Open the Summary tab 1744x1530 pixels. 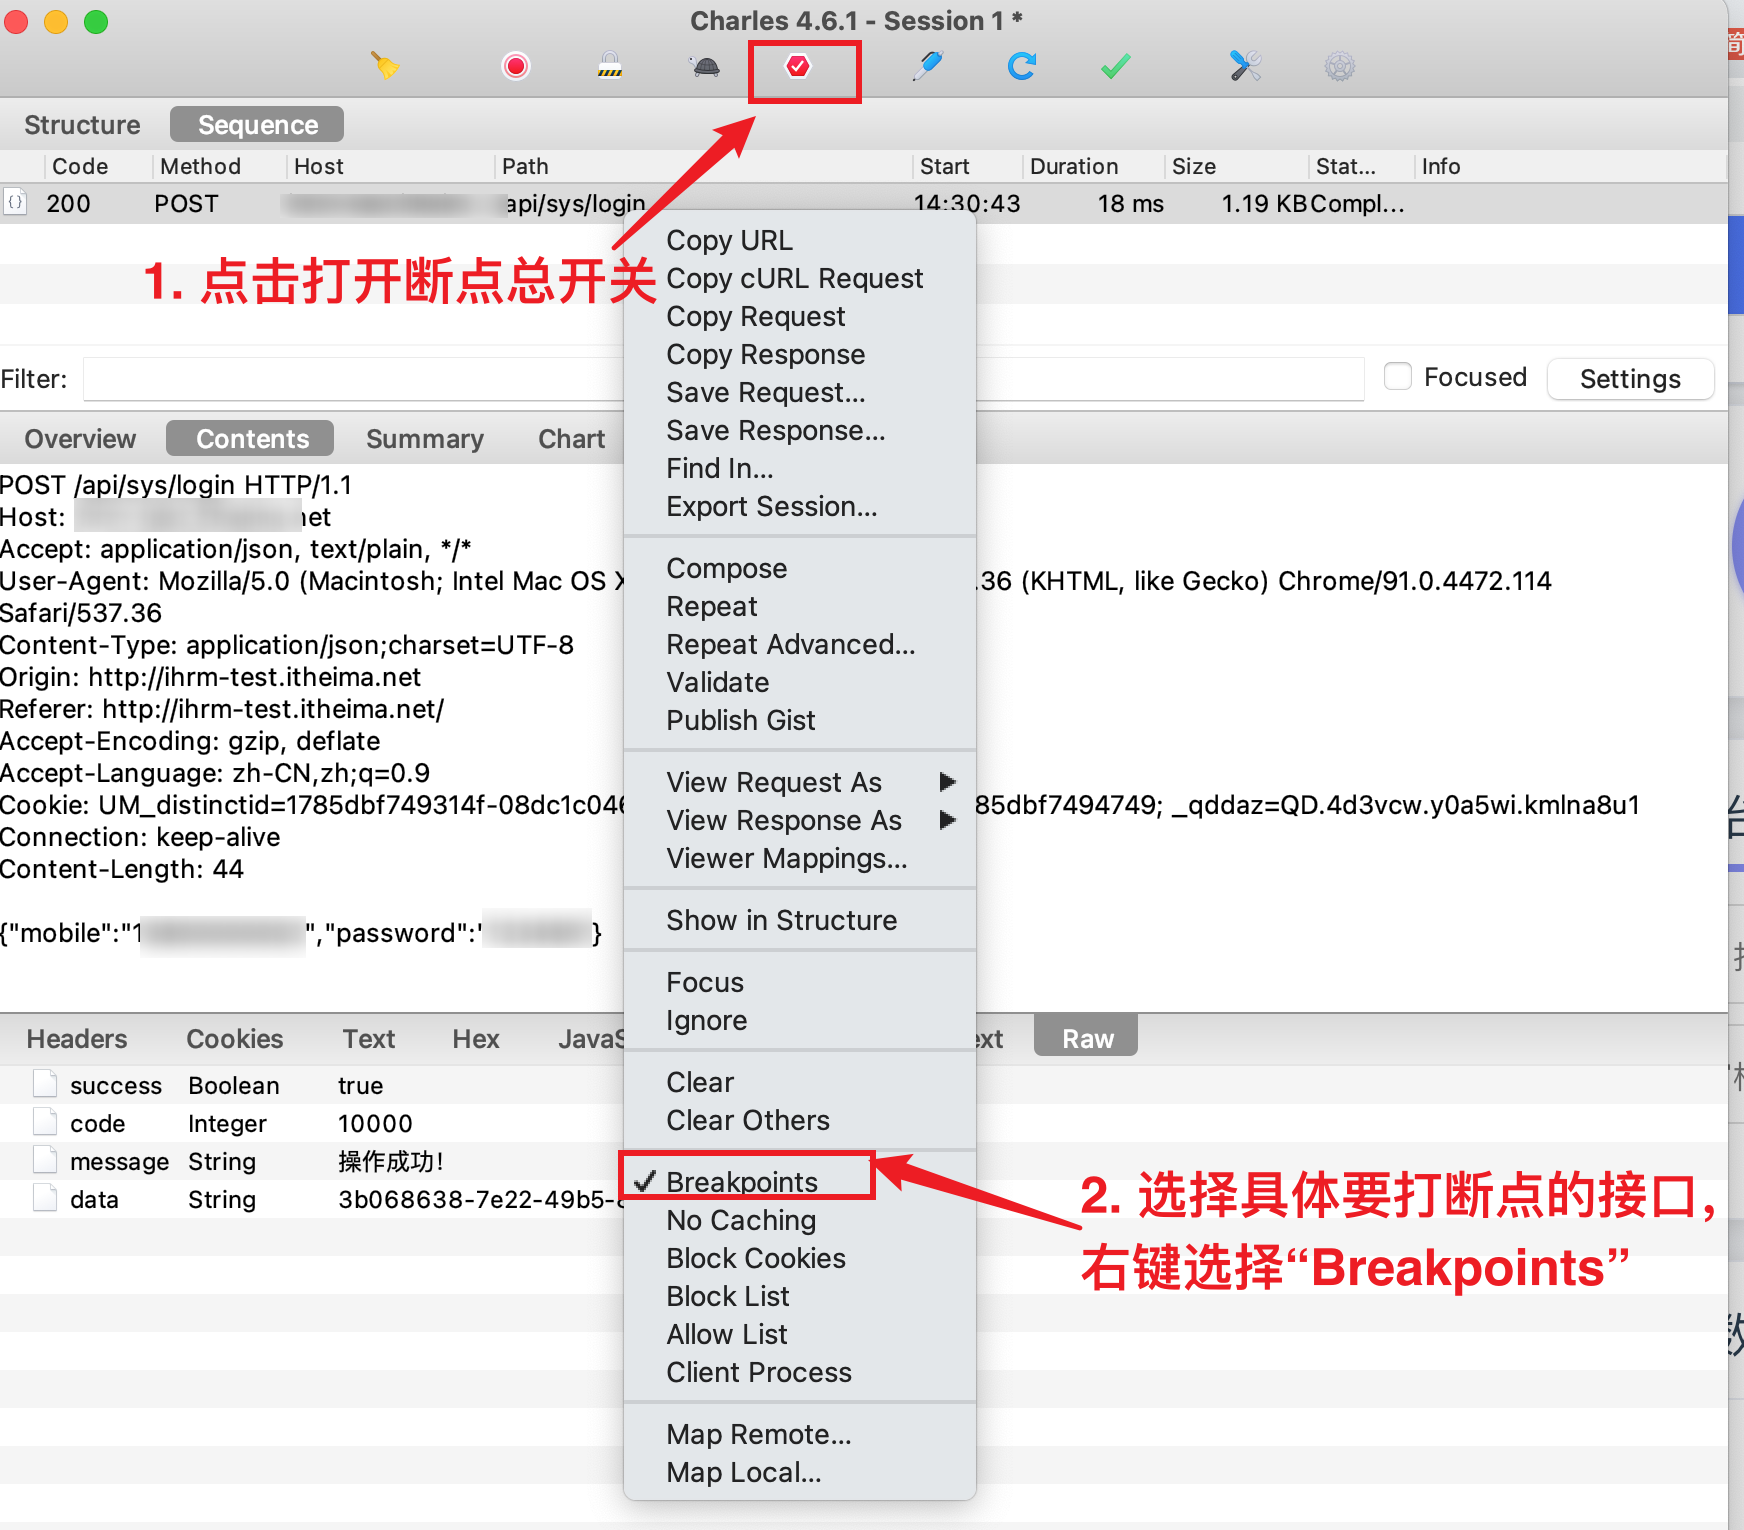425,439
